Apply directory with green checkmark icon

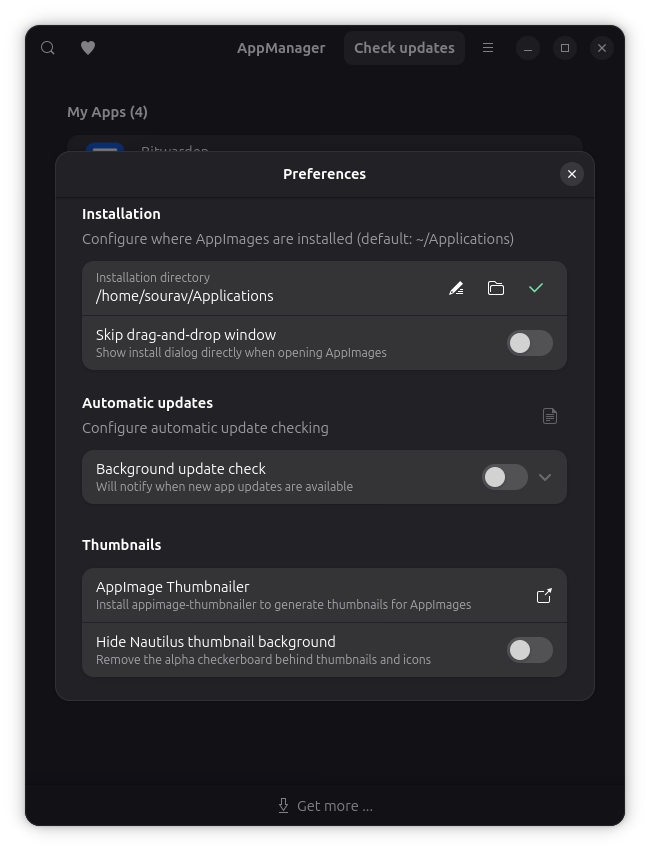point(536,288)
